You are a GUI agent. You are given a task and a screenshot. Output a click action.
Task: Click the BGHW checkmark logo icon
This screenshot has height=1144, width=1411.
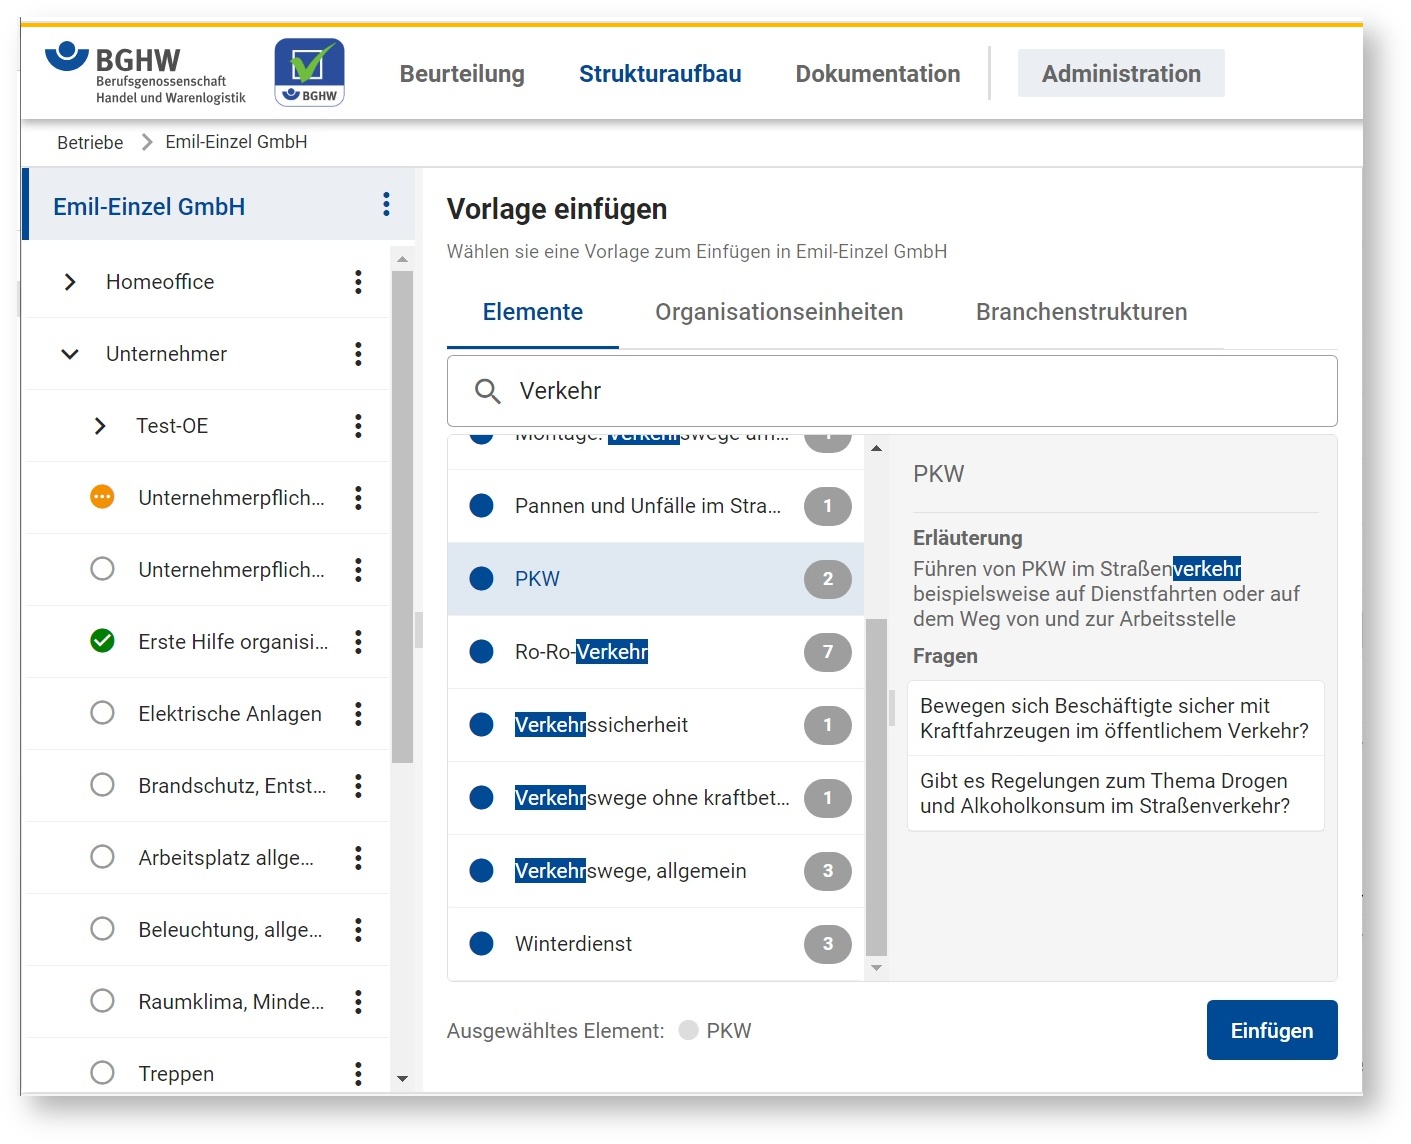coord(309,72)
